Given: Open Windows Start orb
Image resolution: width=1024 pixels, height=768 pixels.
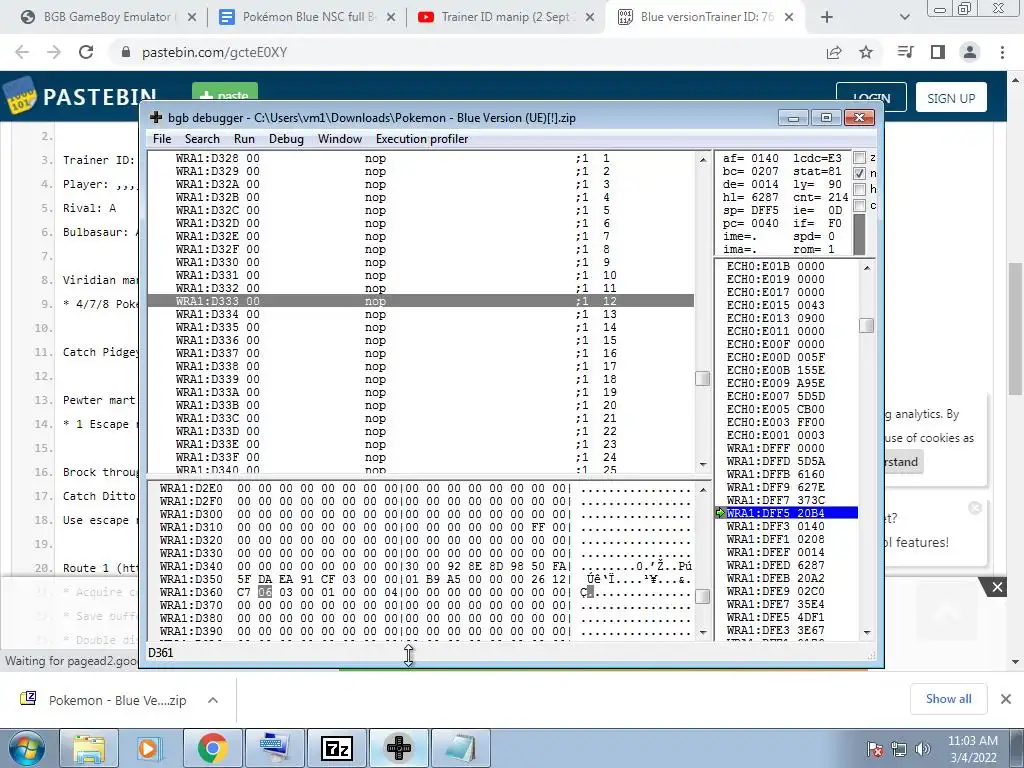Looking at the screenshot, I should (25, 748).
